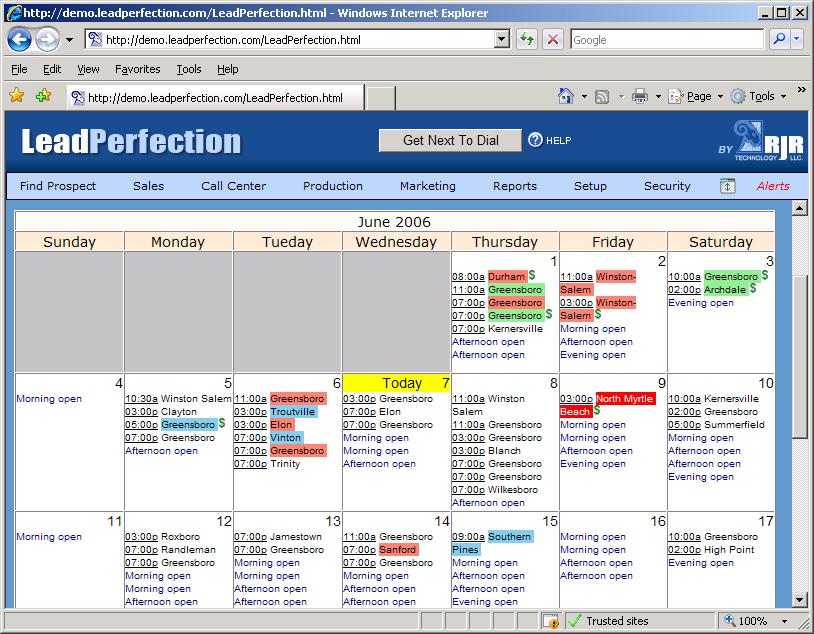Click the yellow Today 7 cell header
Viewport: 814px width, 634px height.
pyautogui.click(x=396, y=383)
